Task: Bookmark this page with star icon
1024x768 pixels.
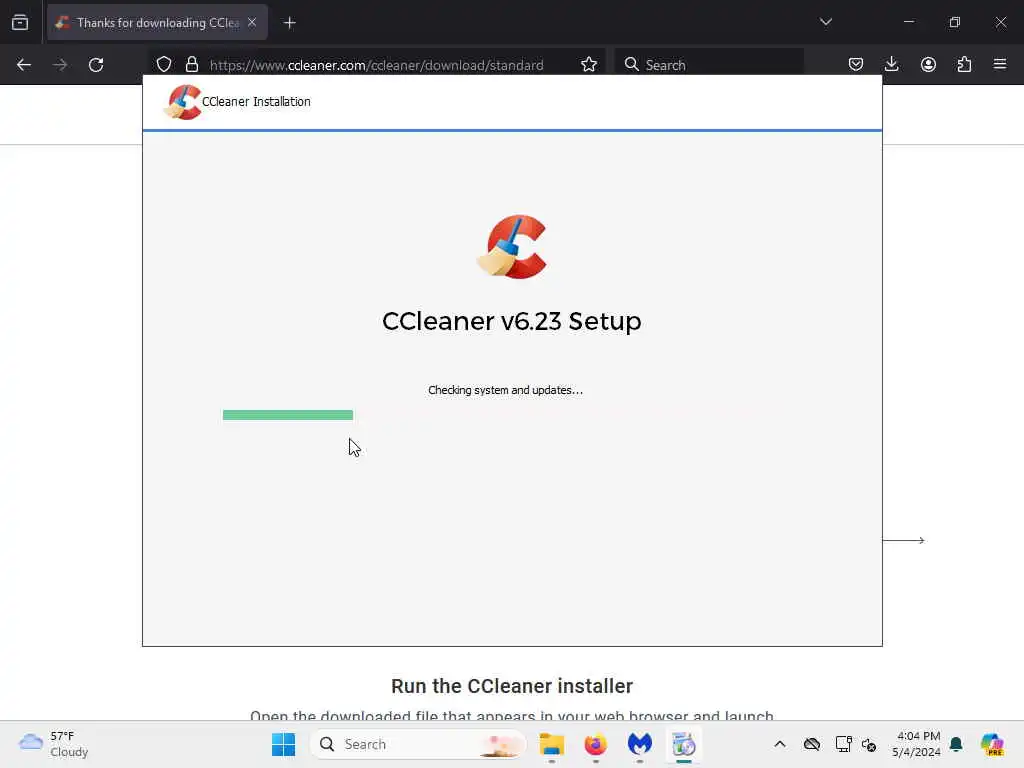Action: coord(589,65)
